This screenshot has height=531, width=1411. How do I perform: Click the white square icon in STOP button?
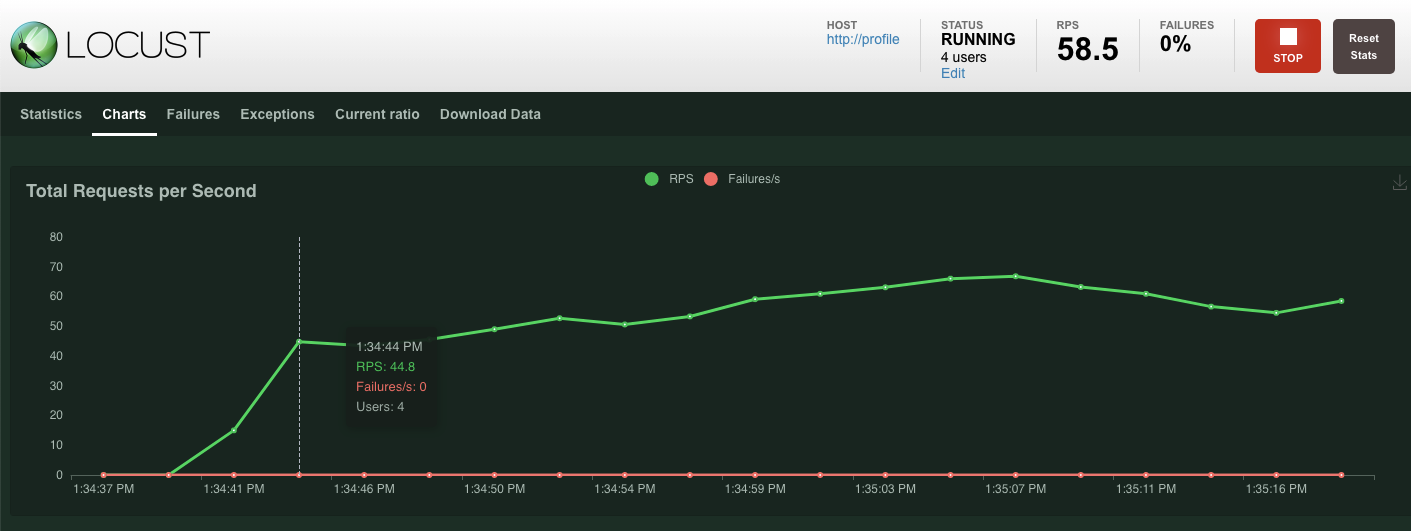coord(1287,37)
